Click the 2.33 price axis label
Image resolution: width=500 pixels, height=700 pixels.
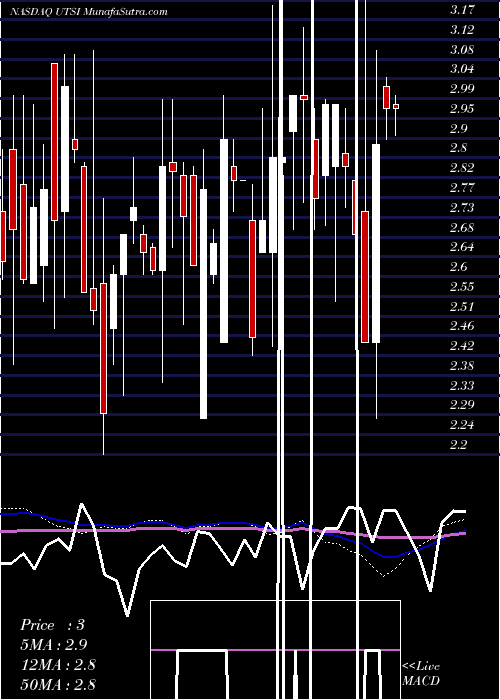pos(462,385)
